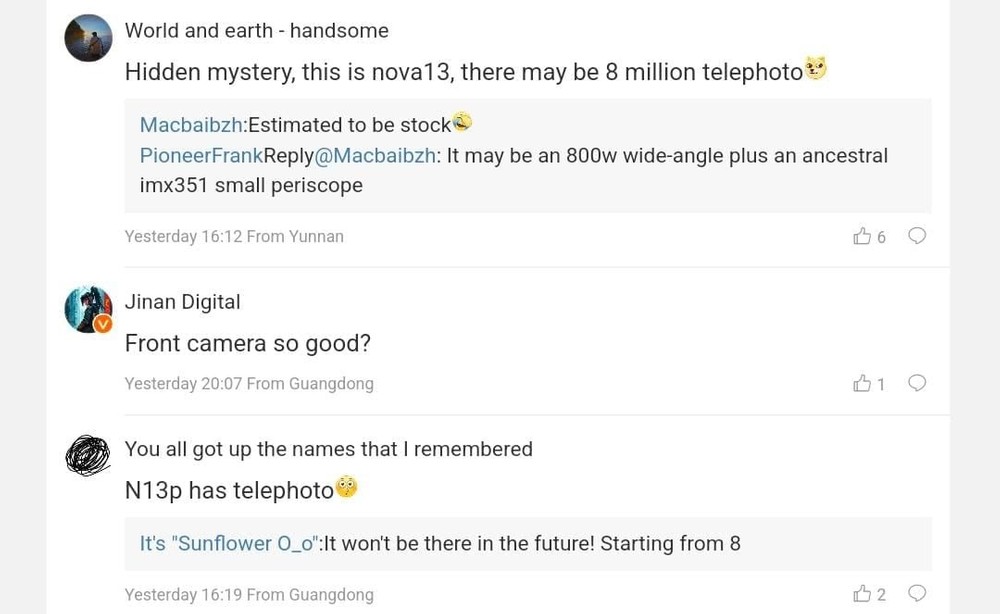
Task: Open replies for the Front camera comment
Action: (916, 383)
